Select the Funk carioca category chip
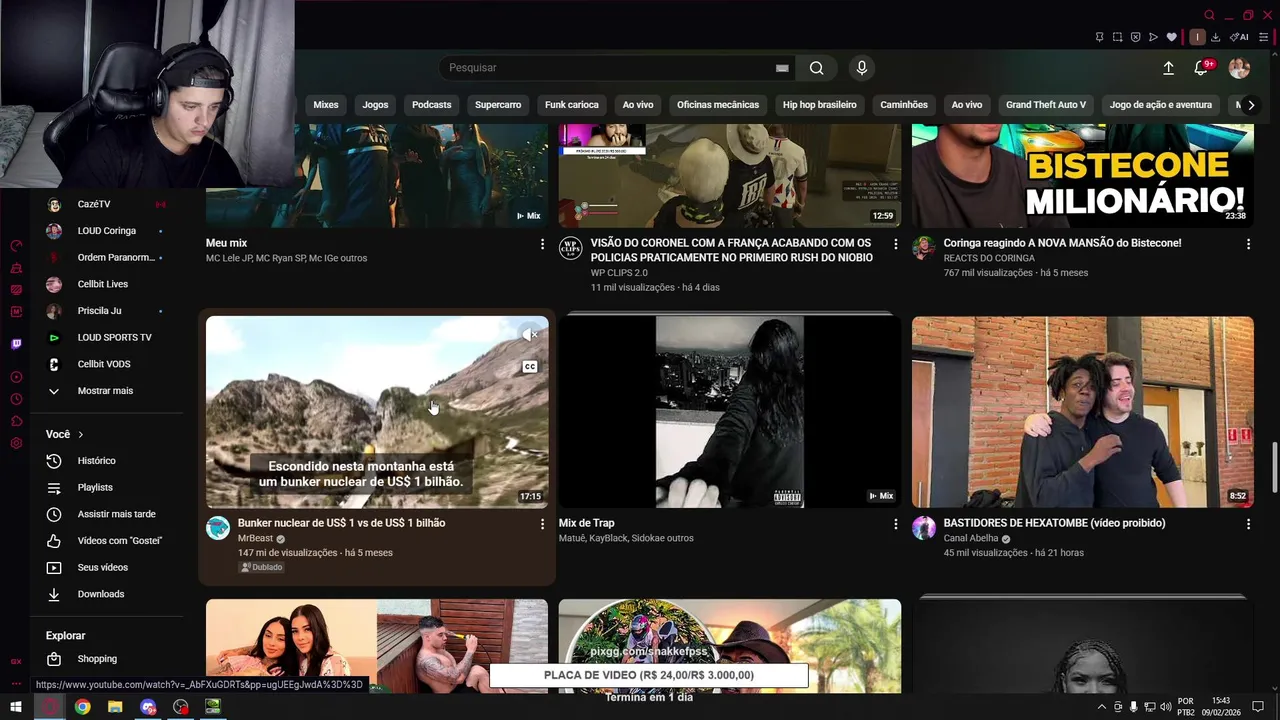The height and width of the screenshot is (720, 1280). pyautogui.click(x=572, y=105)
